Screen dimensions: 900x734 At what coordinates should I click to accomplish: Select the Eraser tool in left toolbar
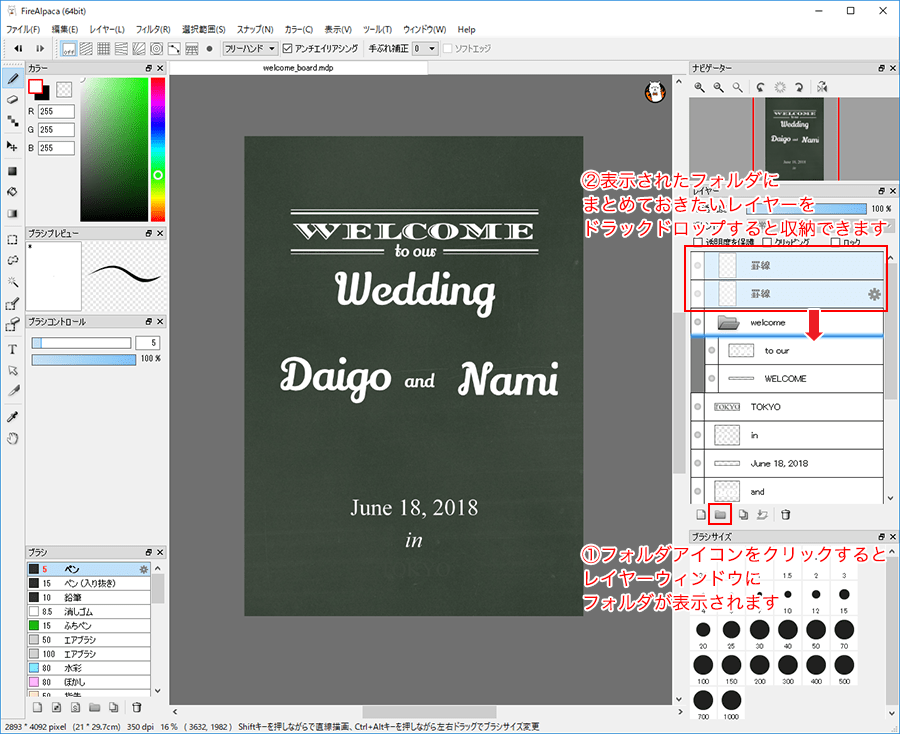pyautogui.click(x=13, y=99)
